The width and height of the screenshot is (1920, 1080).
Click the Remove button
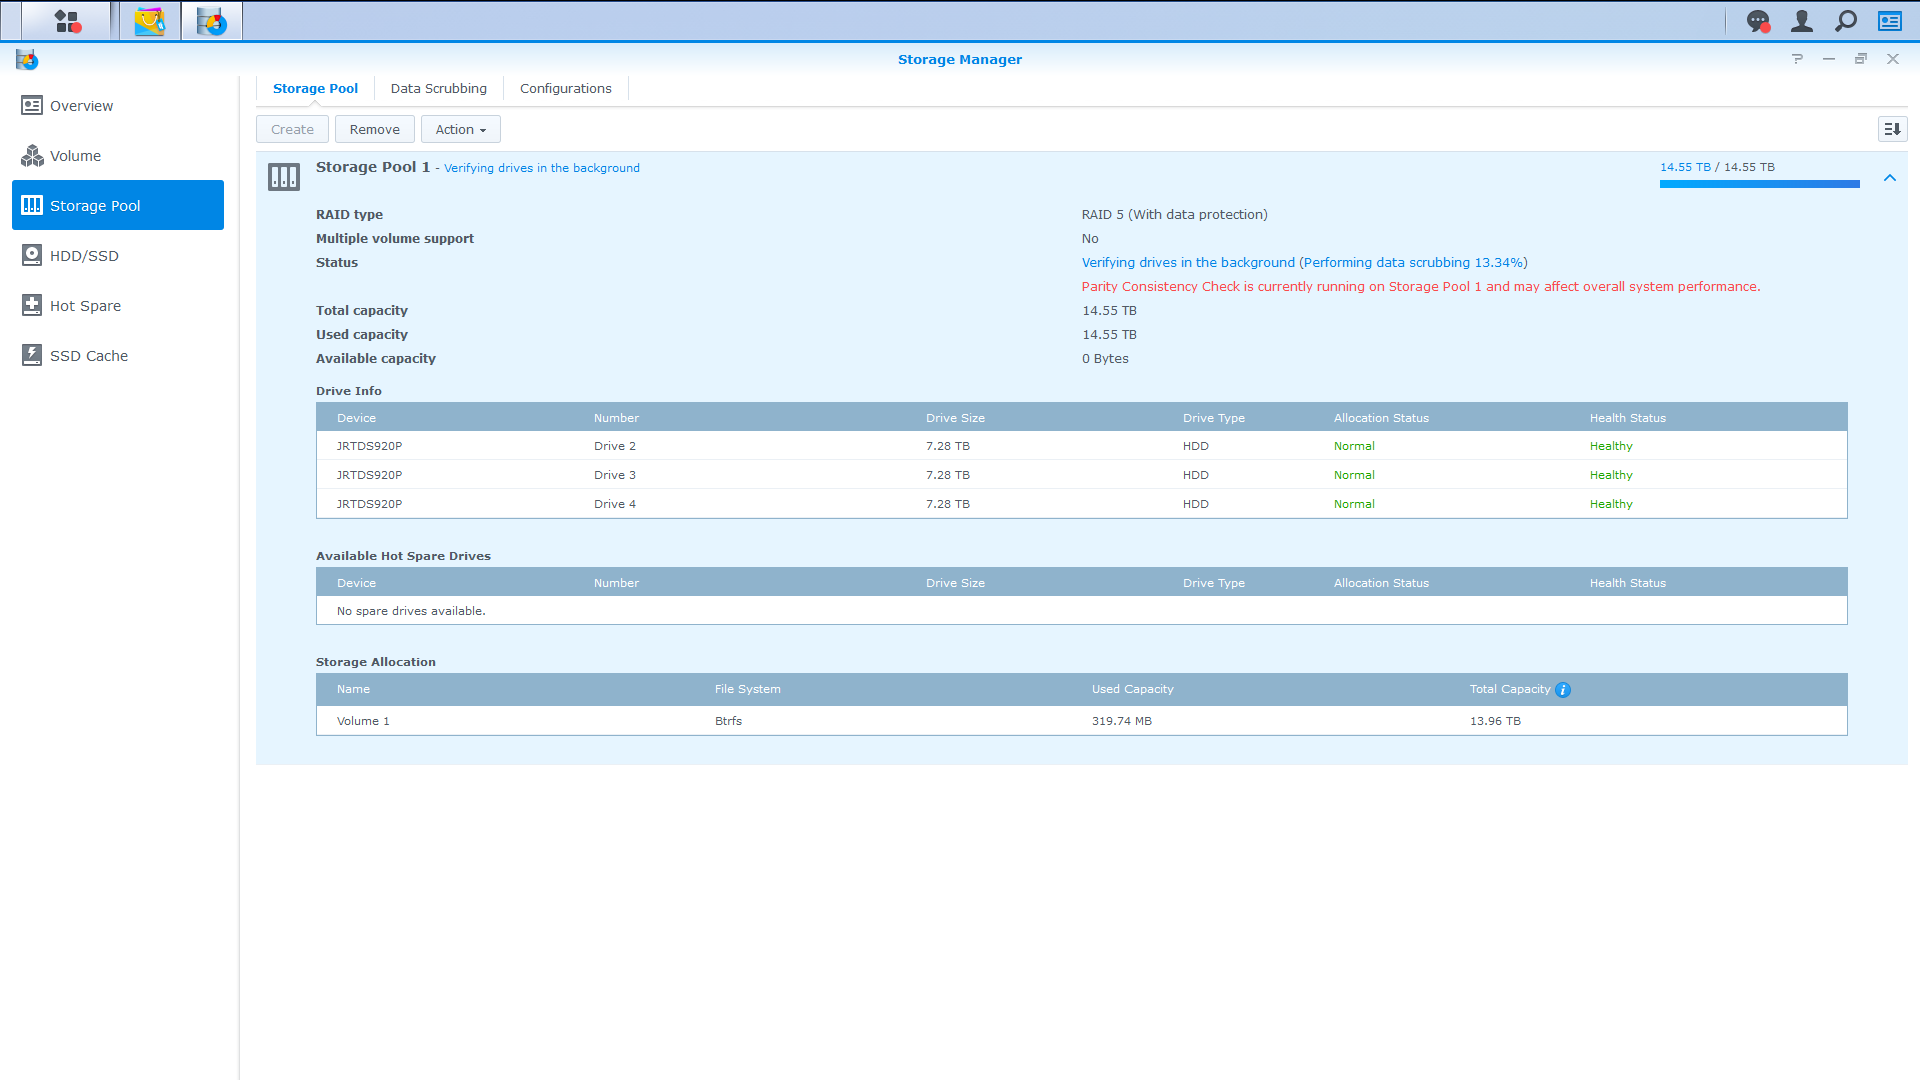click(x=374, y=129)
